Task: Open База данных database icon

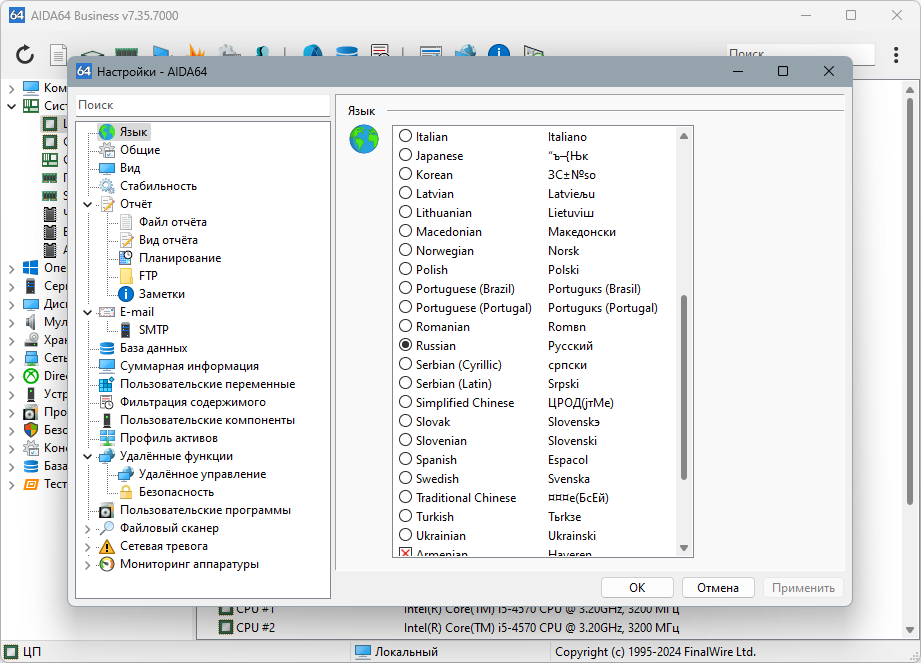Action: tap(107, 348)
